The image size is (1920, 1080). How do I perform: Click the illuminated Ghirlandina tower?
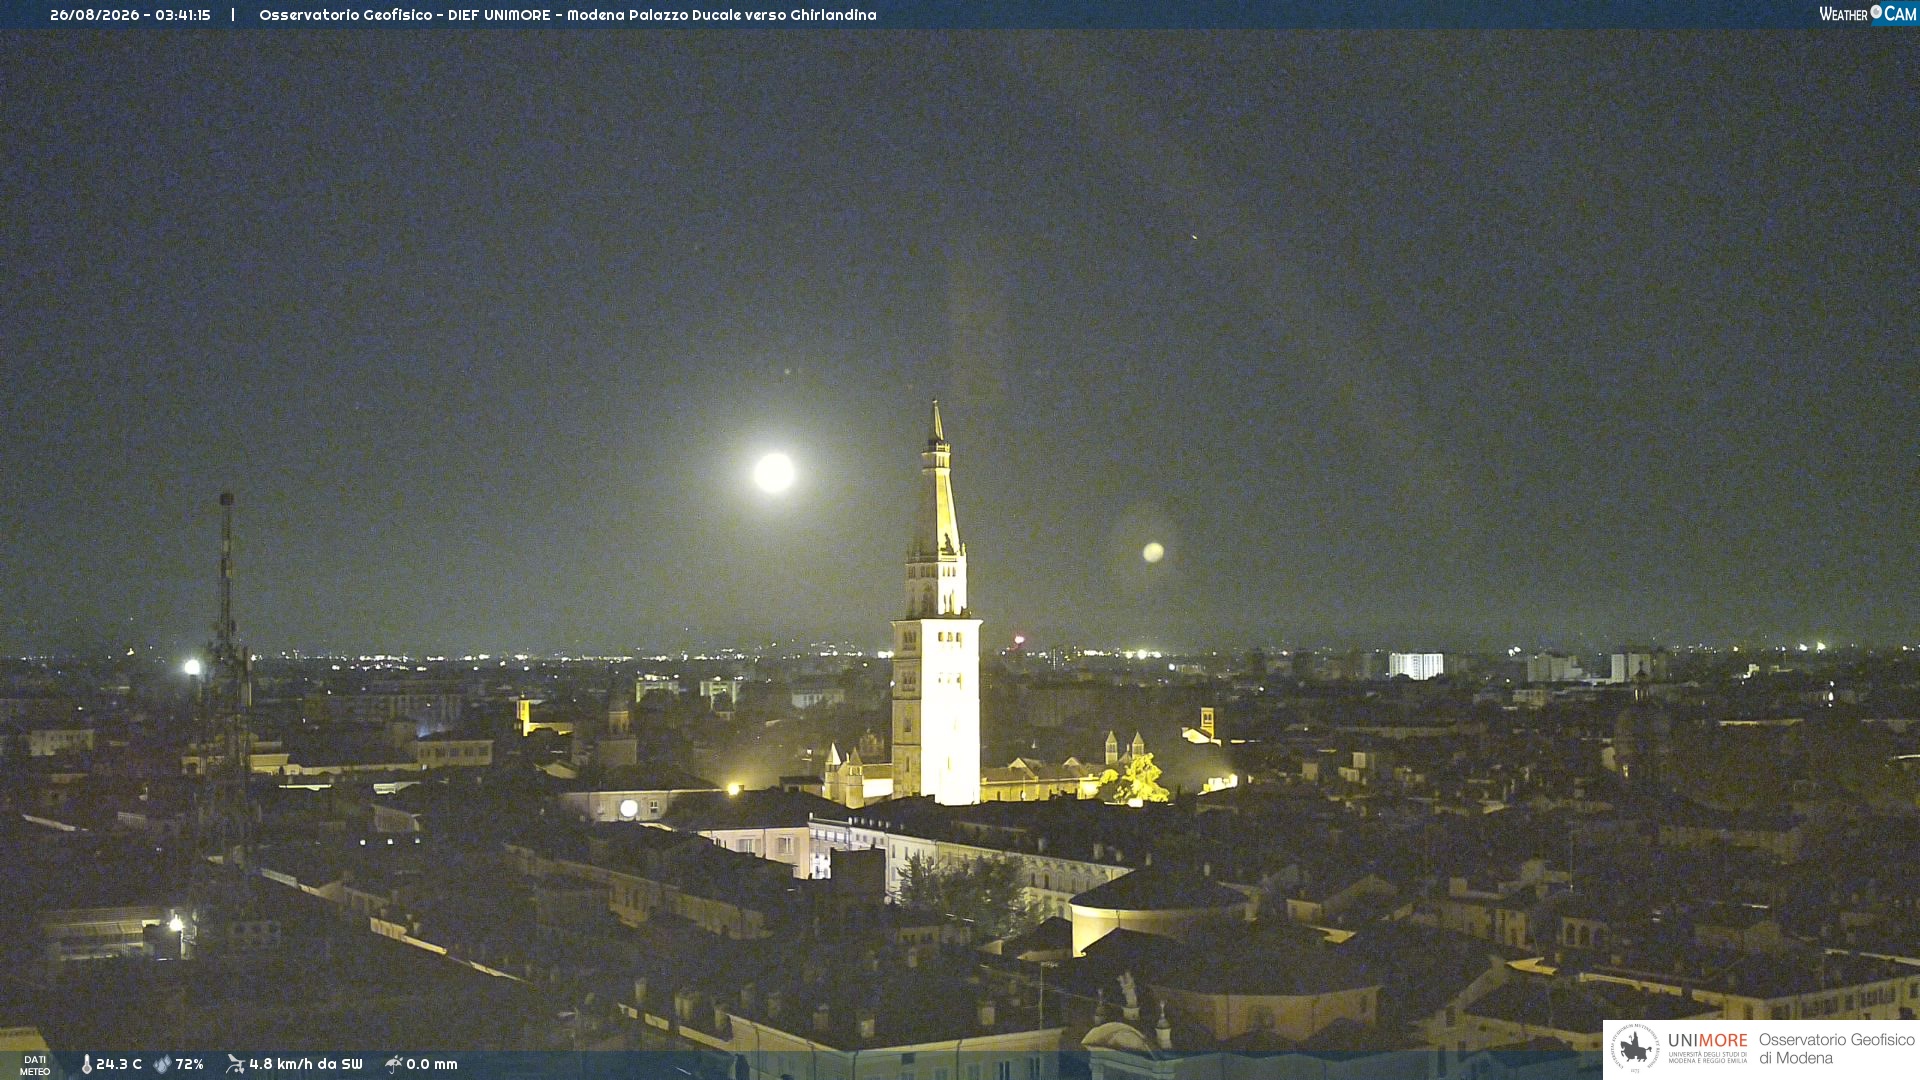pos(936,605)
